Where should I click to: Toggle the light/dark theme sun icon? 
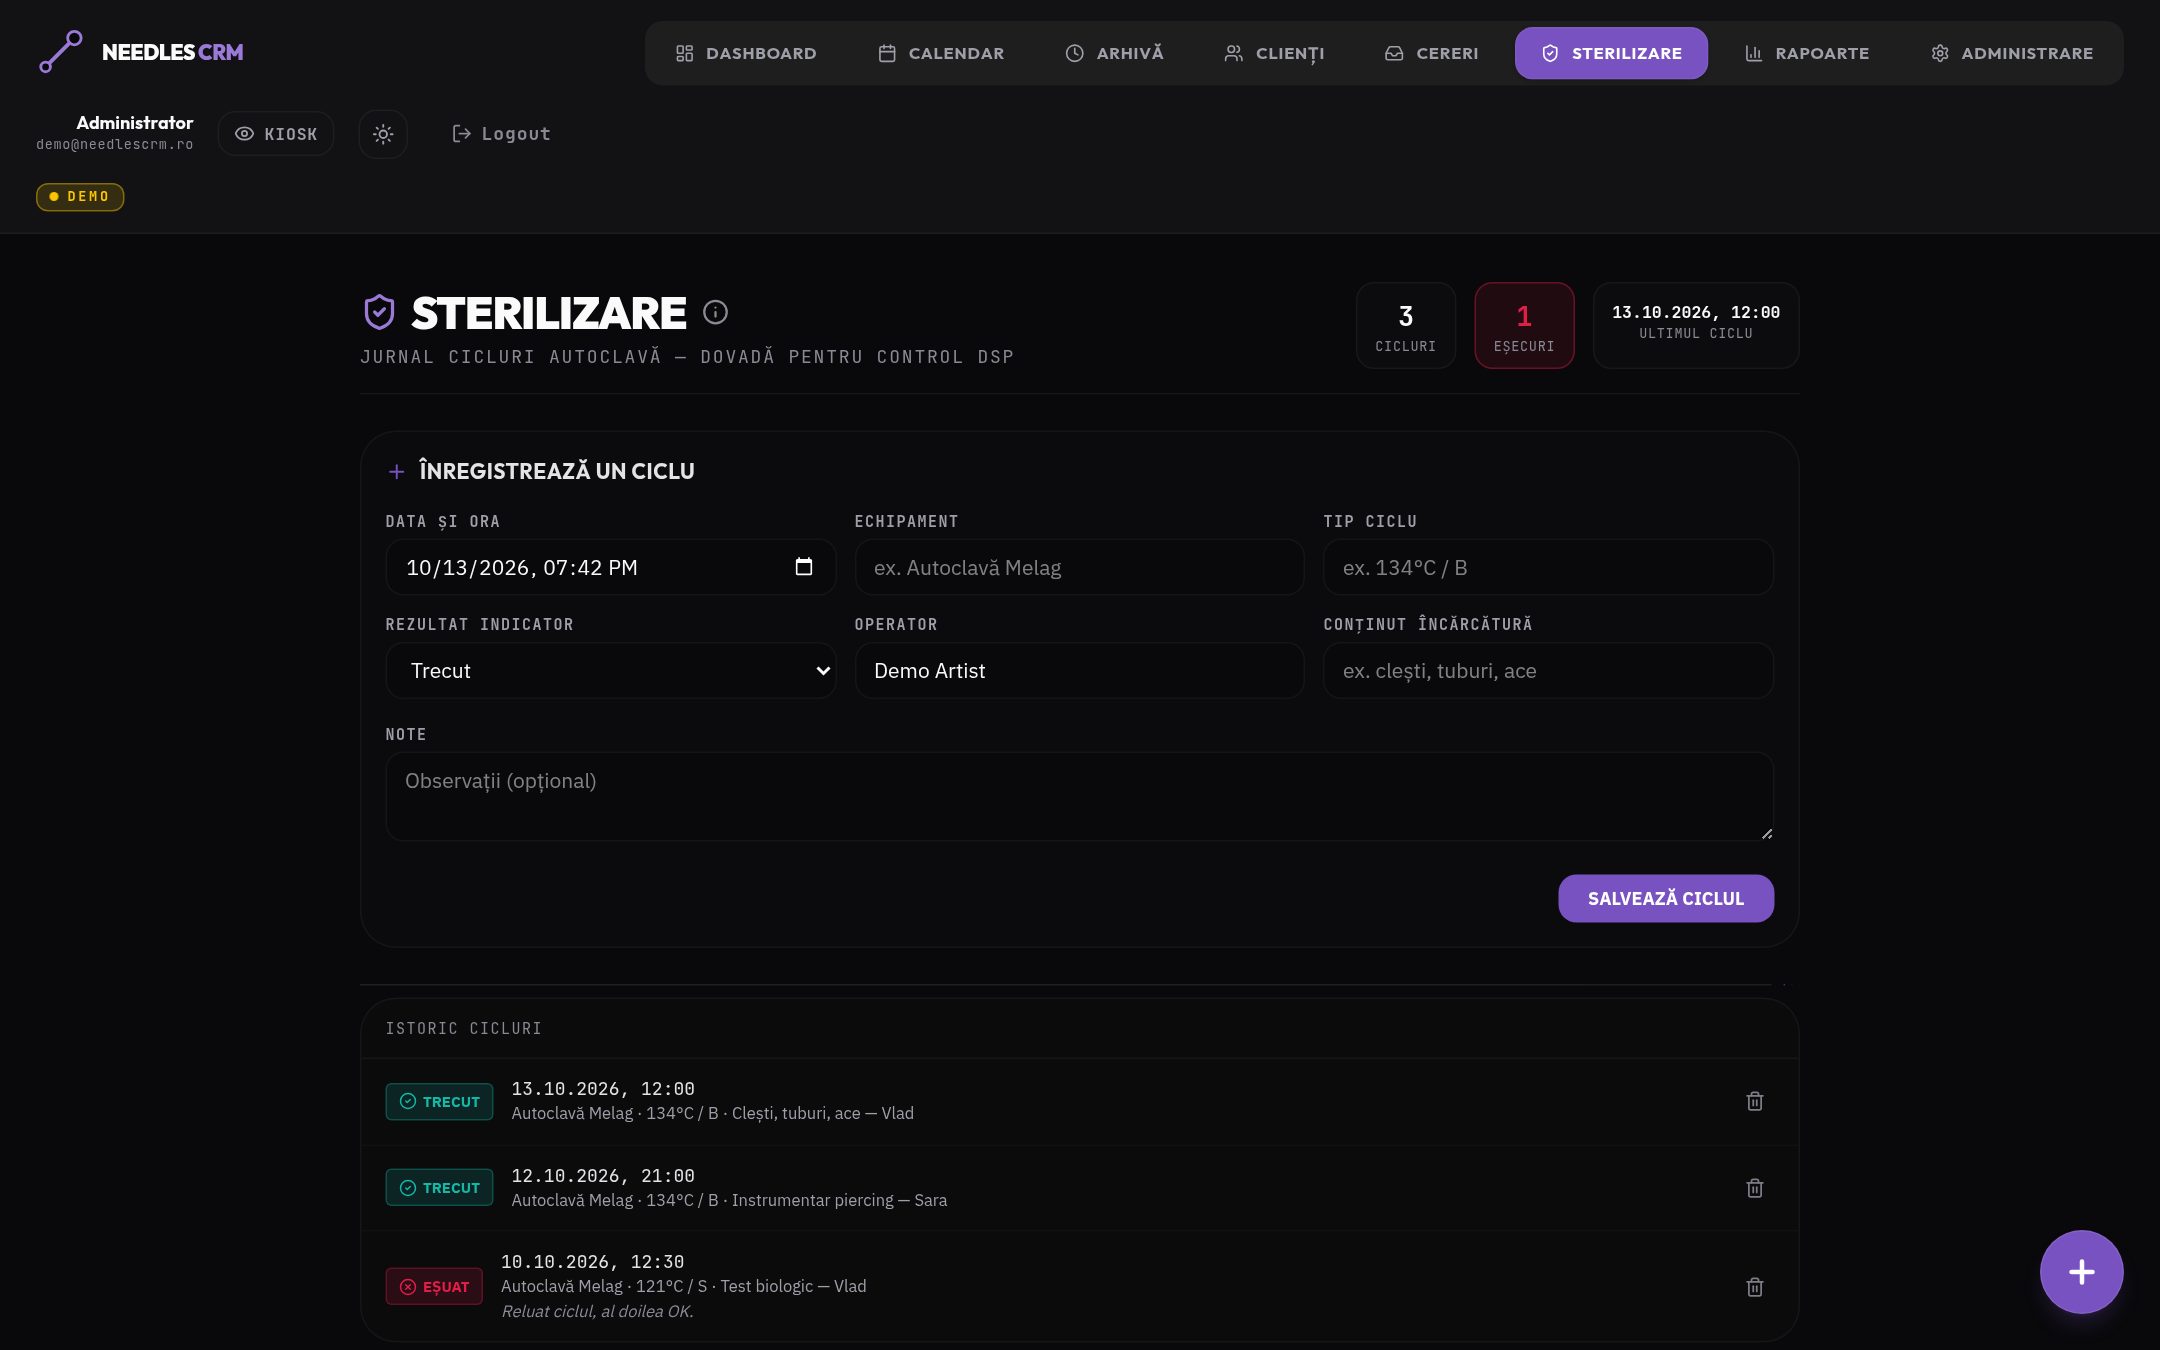pyautogui.click(x=383, y=134)
